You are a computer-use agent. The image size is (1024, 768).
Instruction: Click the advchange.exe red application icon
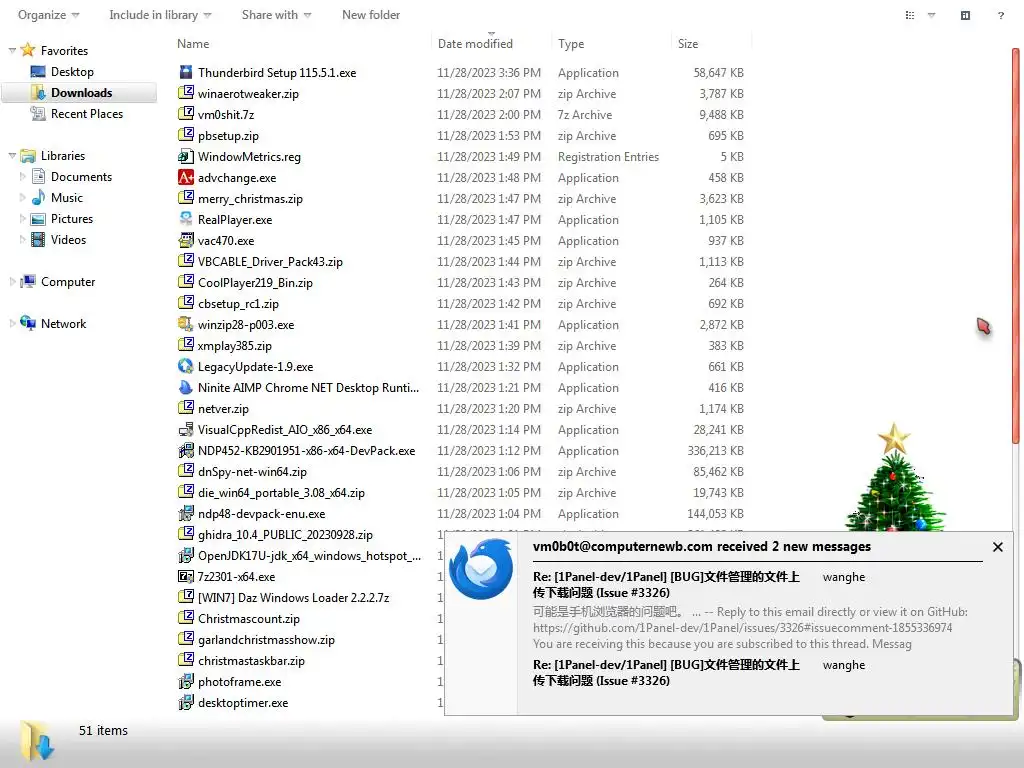(x=186, y=177)
